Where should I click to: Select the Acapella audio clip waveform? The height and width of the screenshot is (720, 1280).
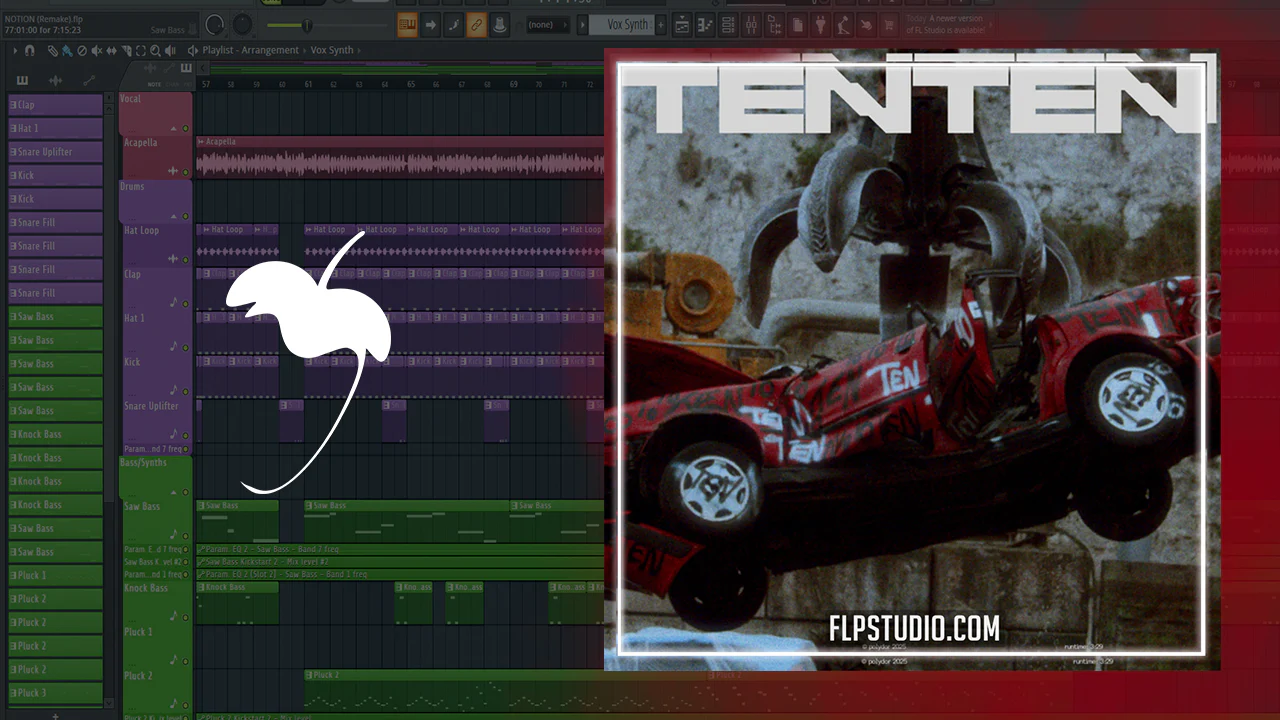click(x=400, y=163)
